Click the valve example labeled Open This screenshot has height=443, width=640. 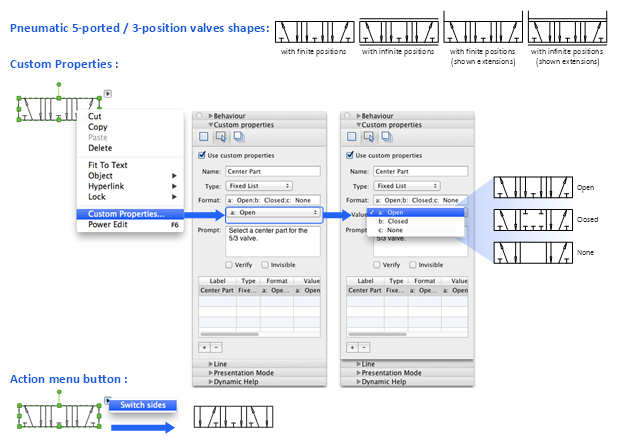point(533,187)
